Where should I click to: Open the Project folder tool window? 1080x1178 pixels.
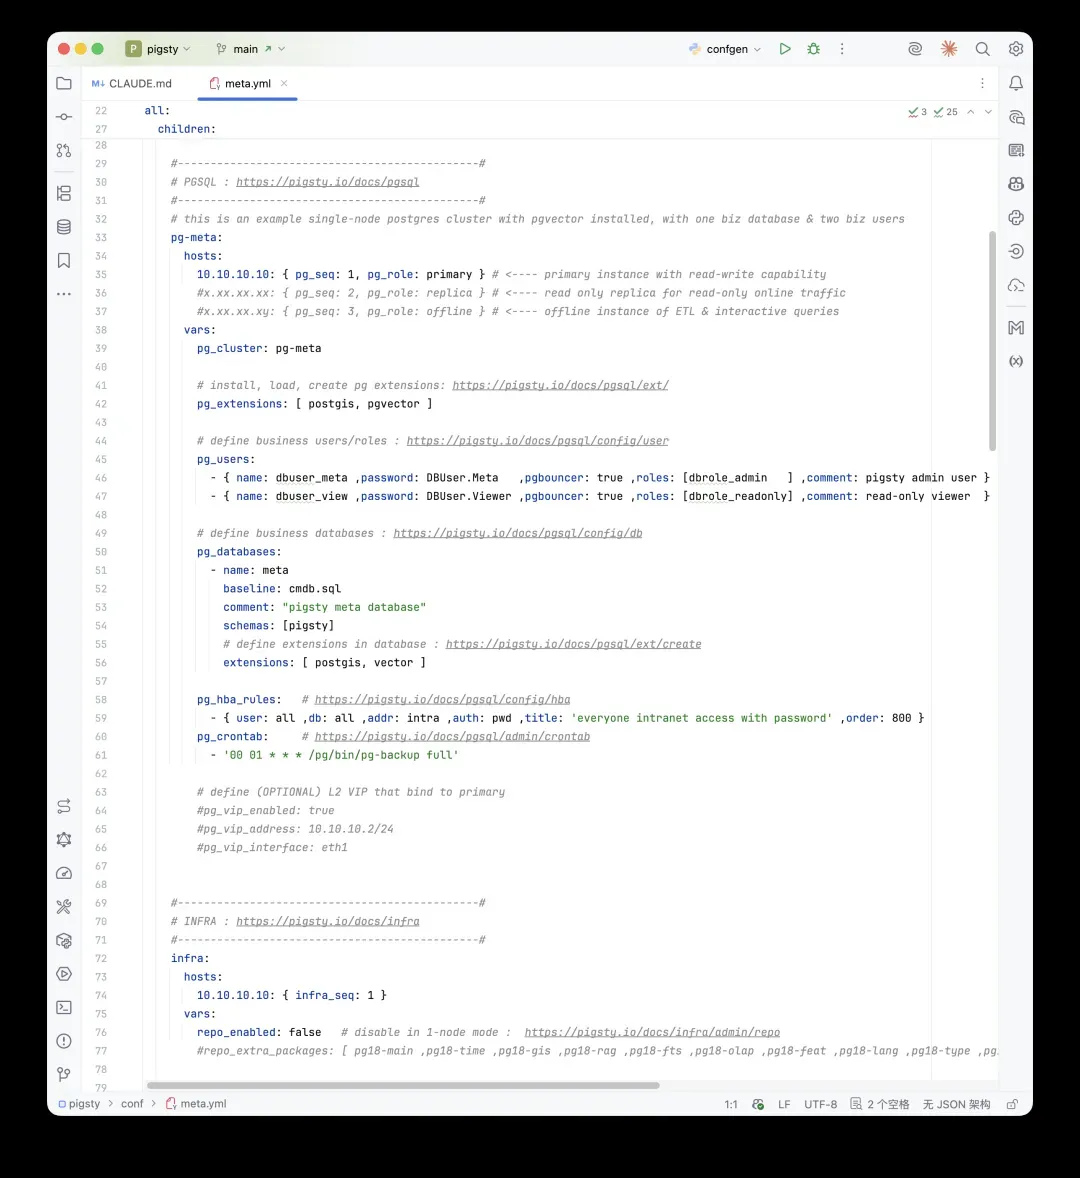(x=64, y=83)
